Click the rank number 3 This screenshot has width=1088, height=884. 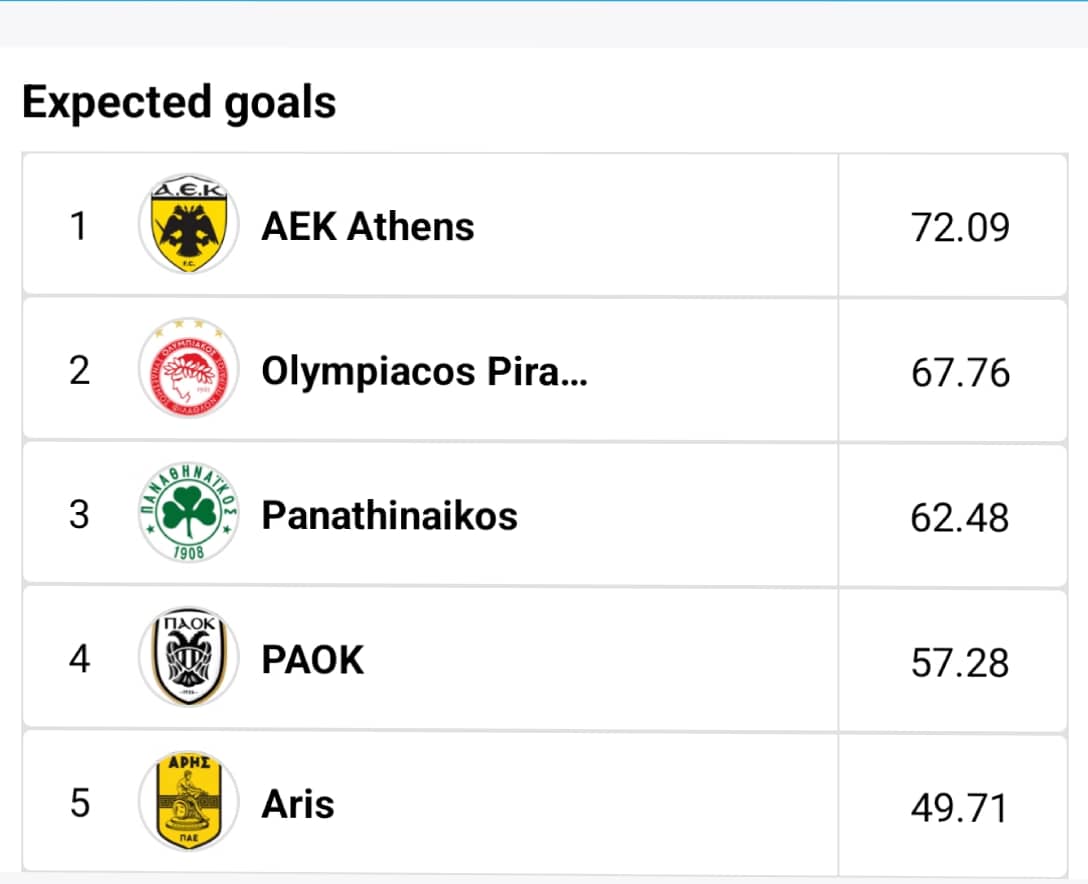[x=79, y=515]
